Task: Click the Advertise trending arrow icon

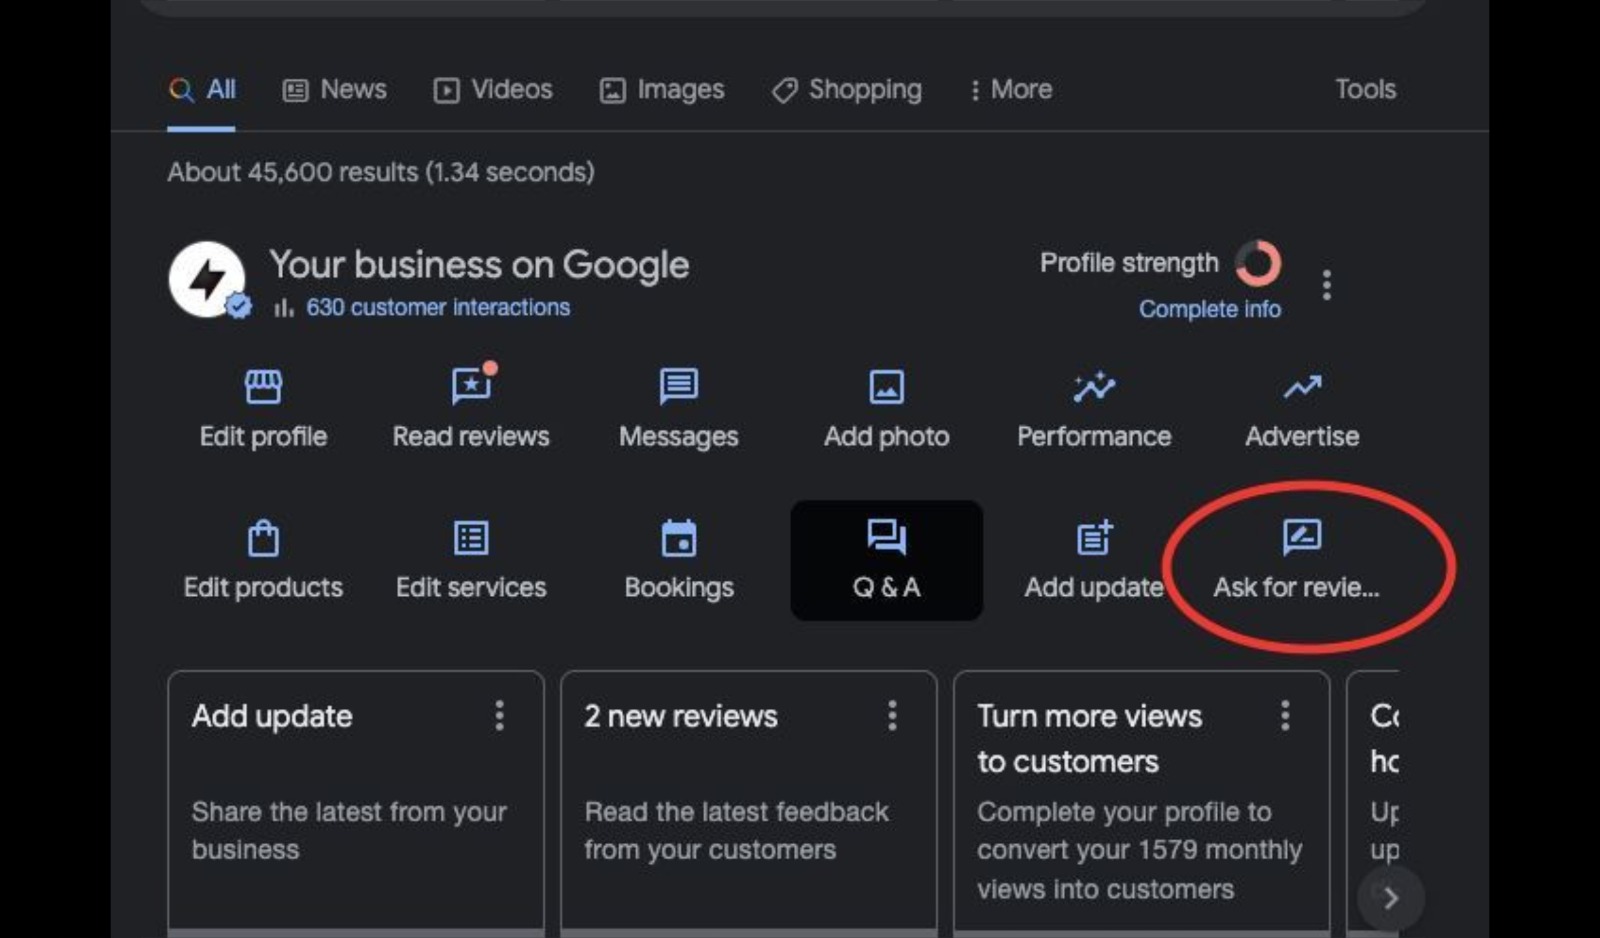Action: coord(1302,386)
